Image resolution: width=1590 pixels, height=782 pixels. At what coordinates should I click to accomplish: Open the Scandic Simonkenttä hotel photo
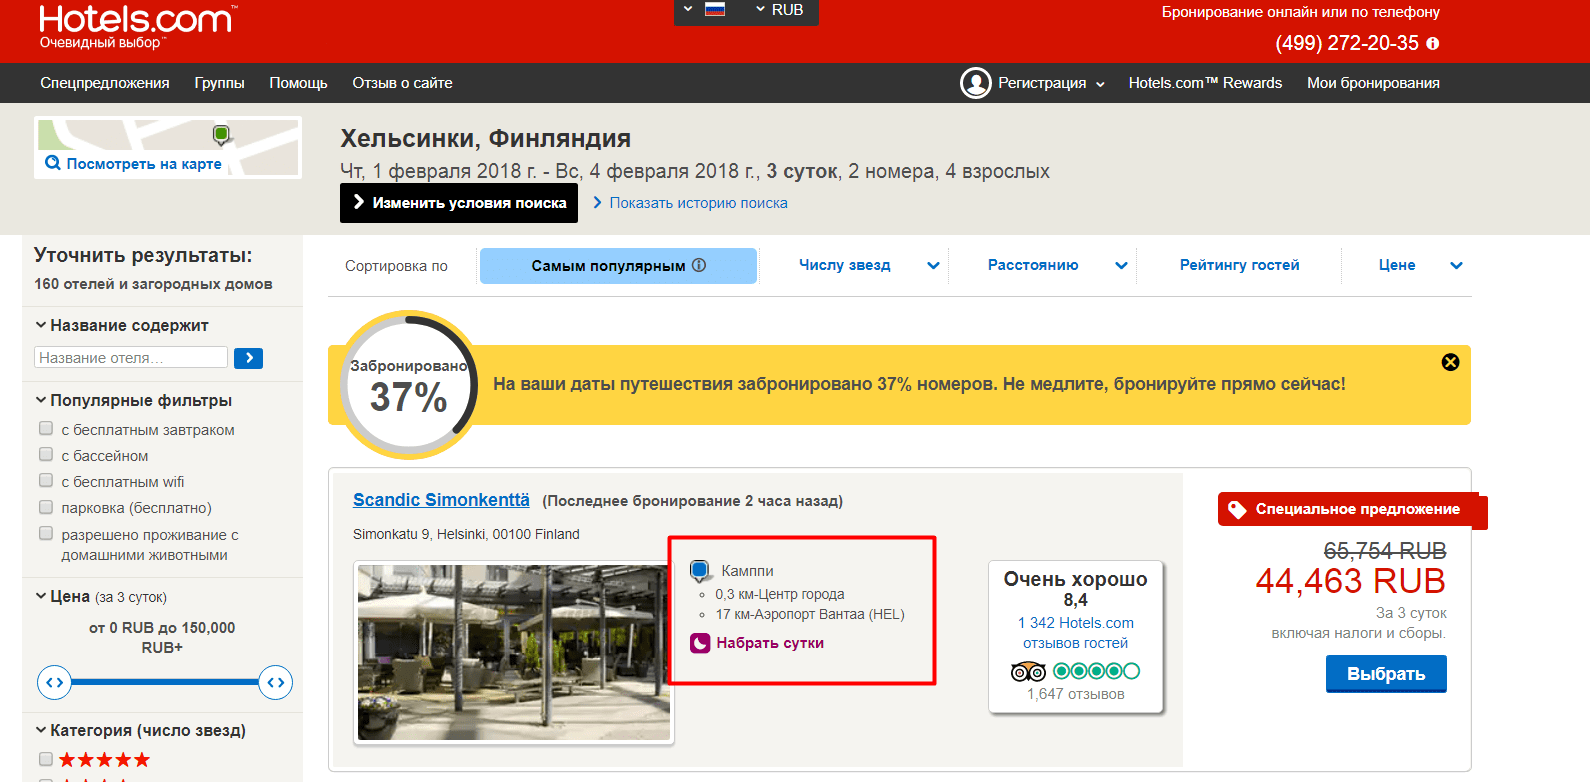click(514, 652)
